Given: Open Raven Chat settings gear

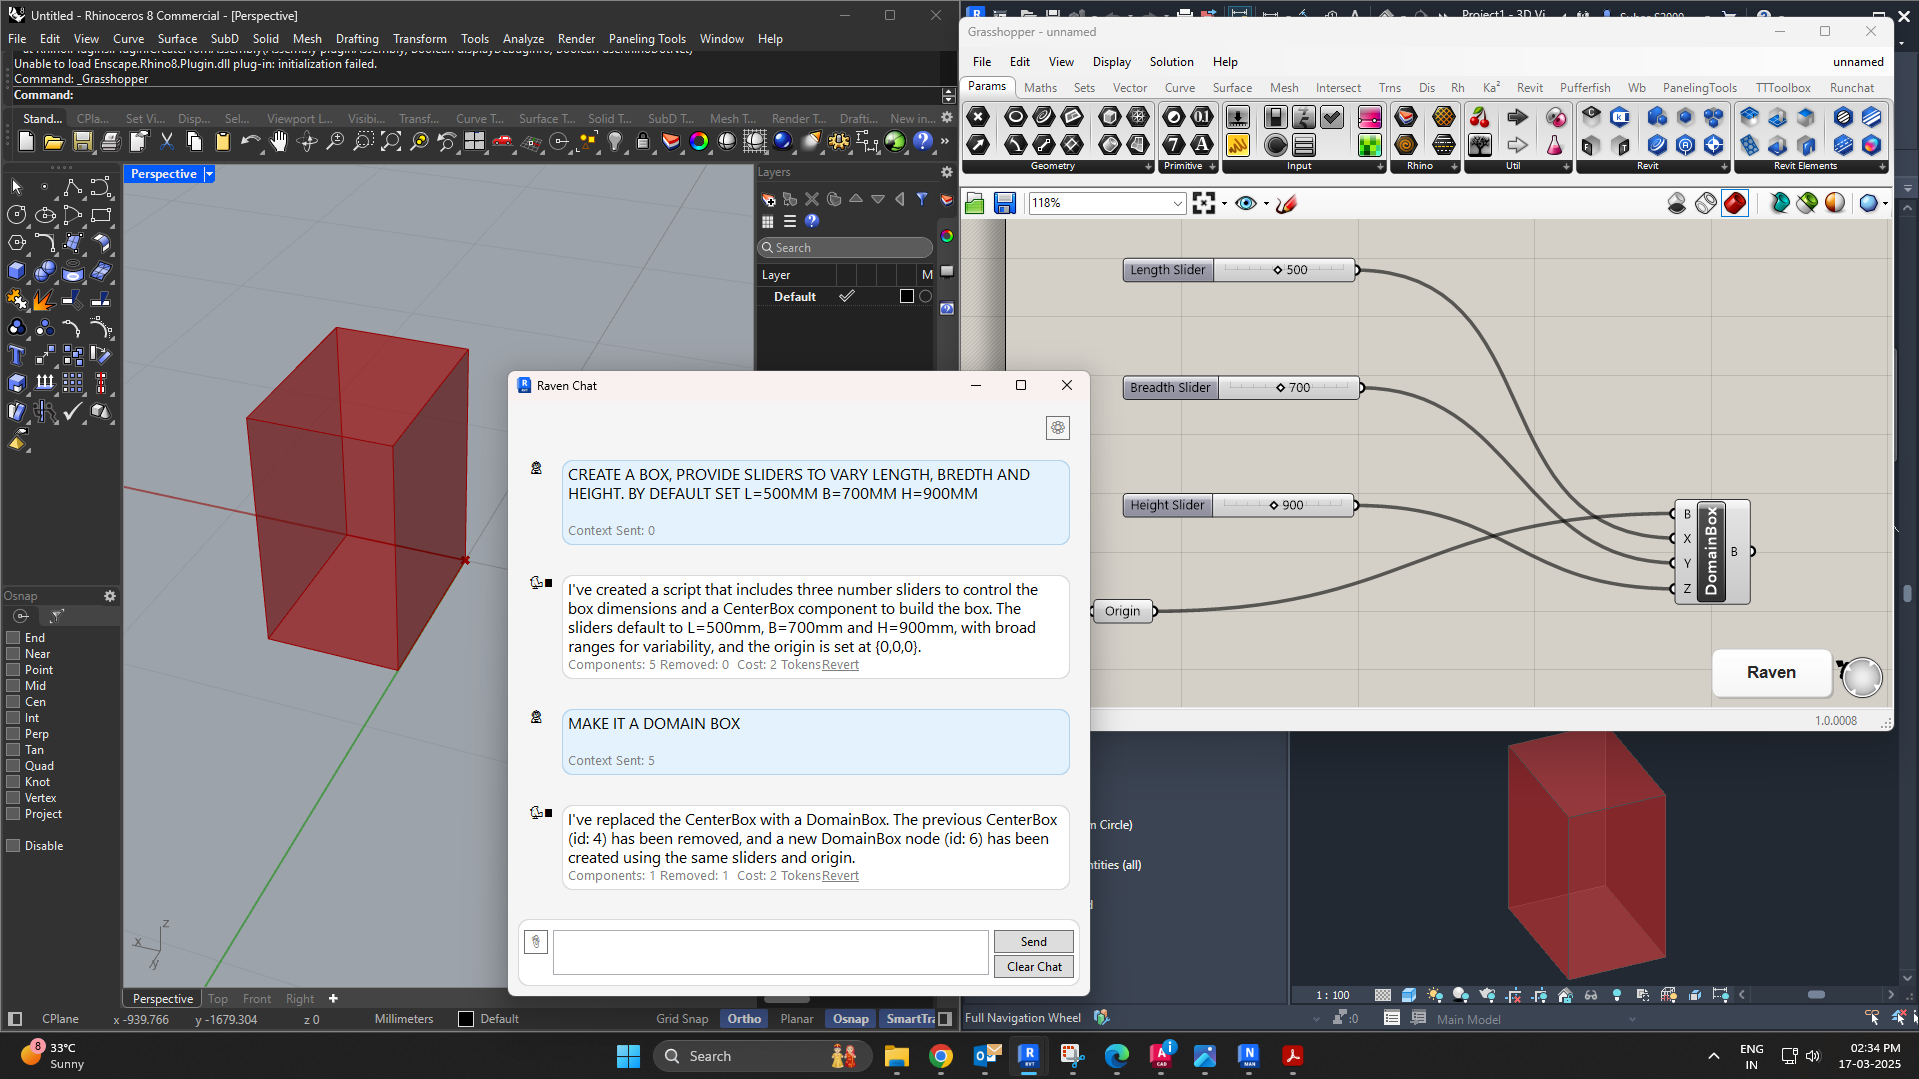Looking at the screenshot, I should pyautogui.click(x=1057, y=427).
